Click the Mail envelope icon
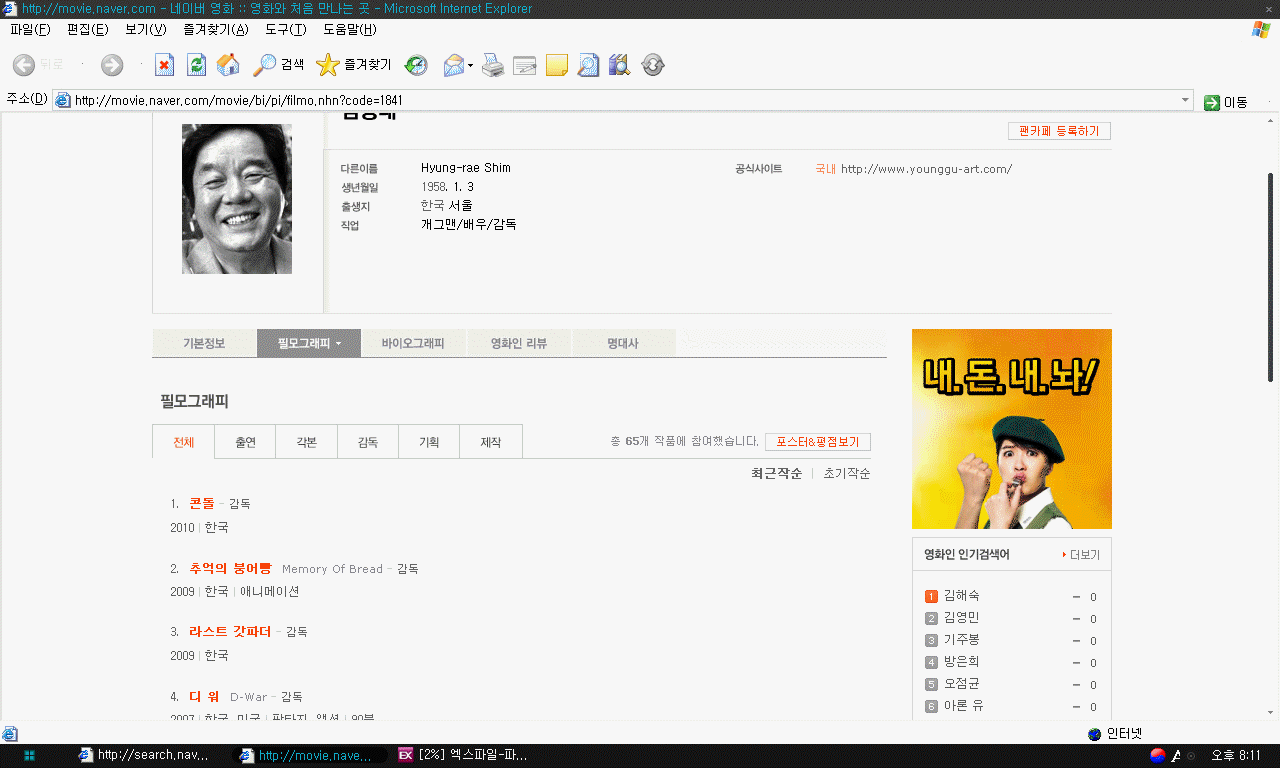The width and height of the screenshot is (1280, 768). coord(453,65)
